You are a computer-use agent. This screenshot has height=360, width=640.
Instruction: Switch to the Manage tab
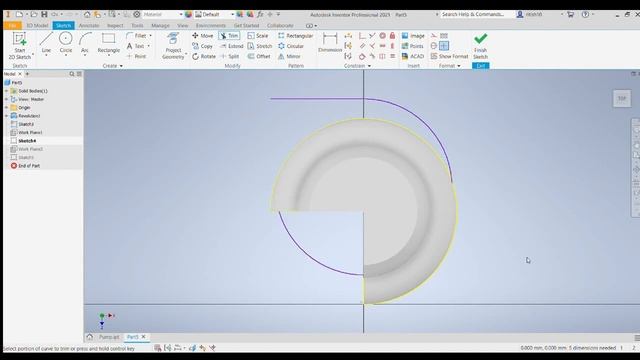[x=160, y=25]
